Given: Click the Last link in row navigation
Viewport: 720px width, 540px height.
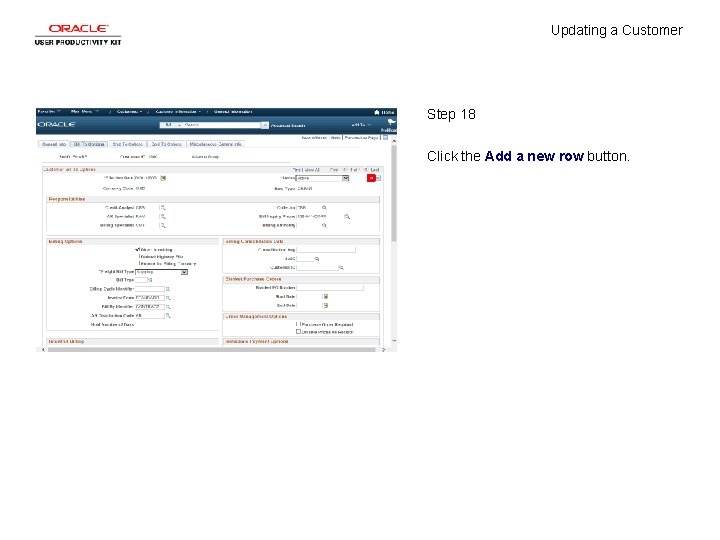Looking at the screenshot, I should coord(375,170).
